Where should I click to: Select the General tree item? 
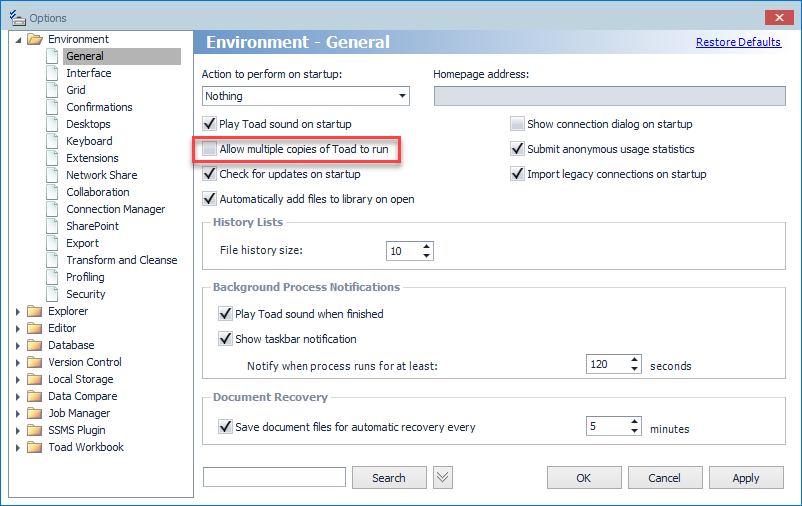(x=122, y=56)
